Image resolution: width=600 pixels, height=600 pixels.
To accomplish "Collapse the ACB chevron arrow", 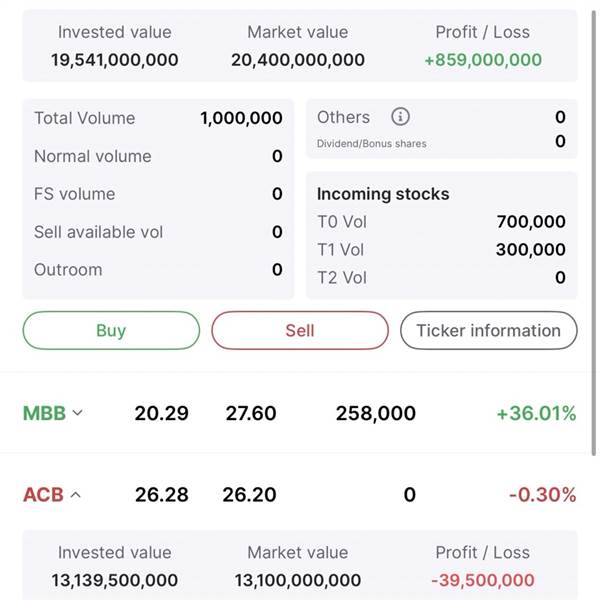I will [76, 495].
